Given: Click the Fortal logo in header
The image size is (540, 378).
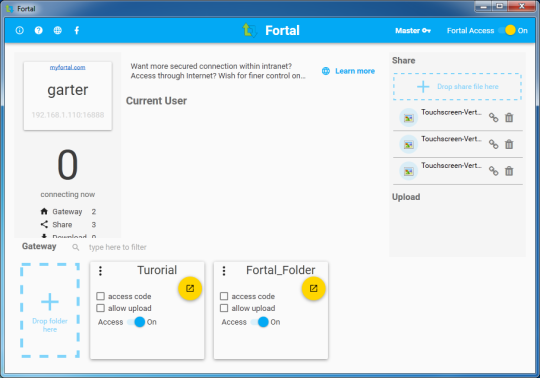Looking at the screenshot, I should [250, 30].
